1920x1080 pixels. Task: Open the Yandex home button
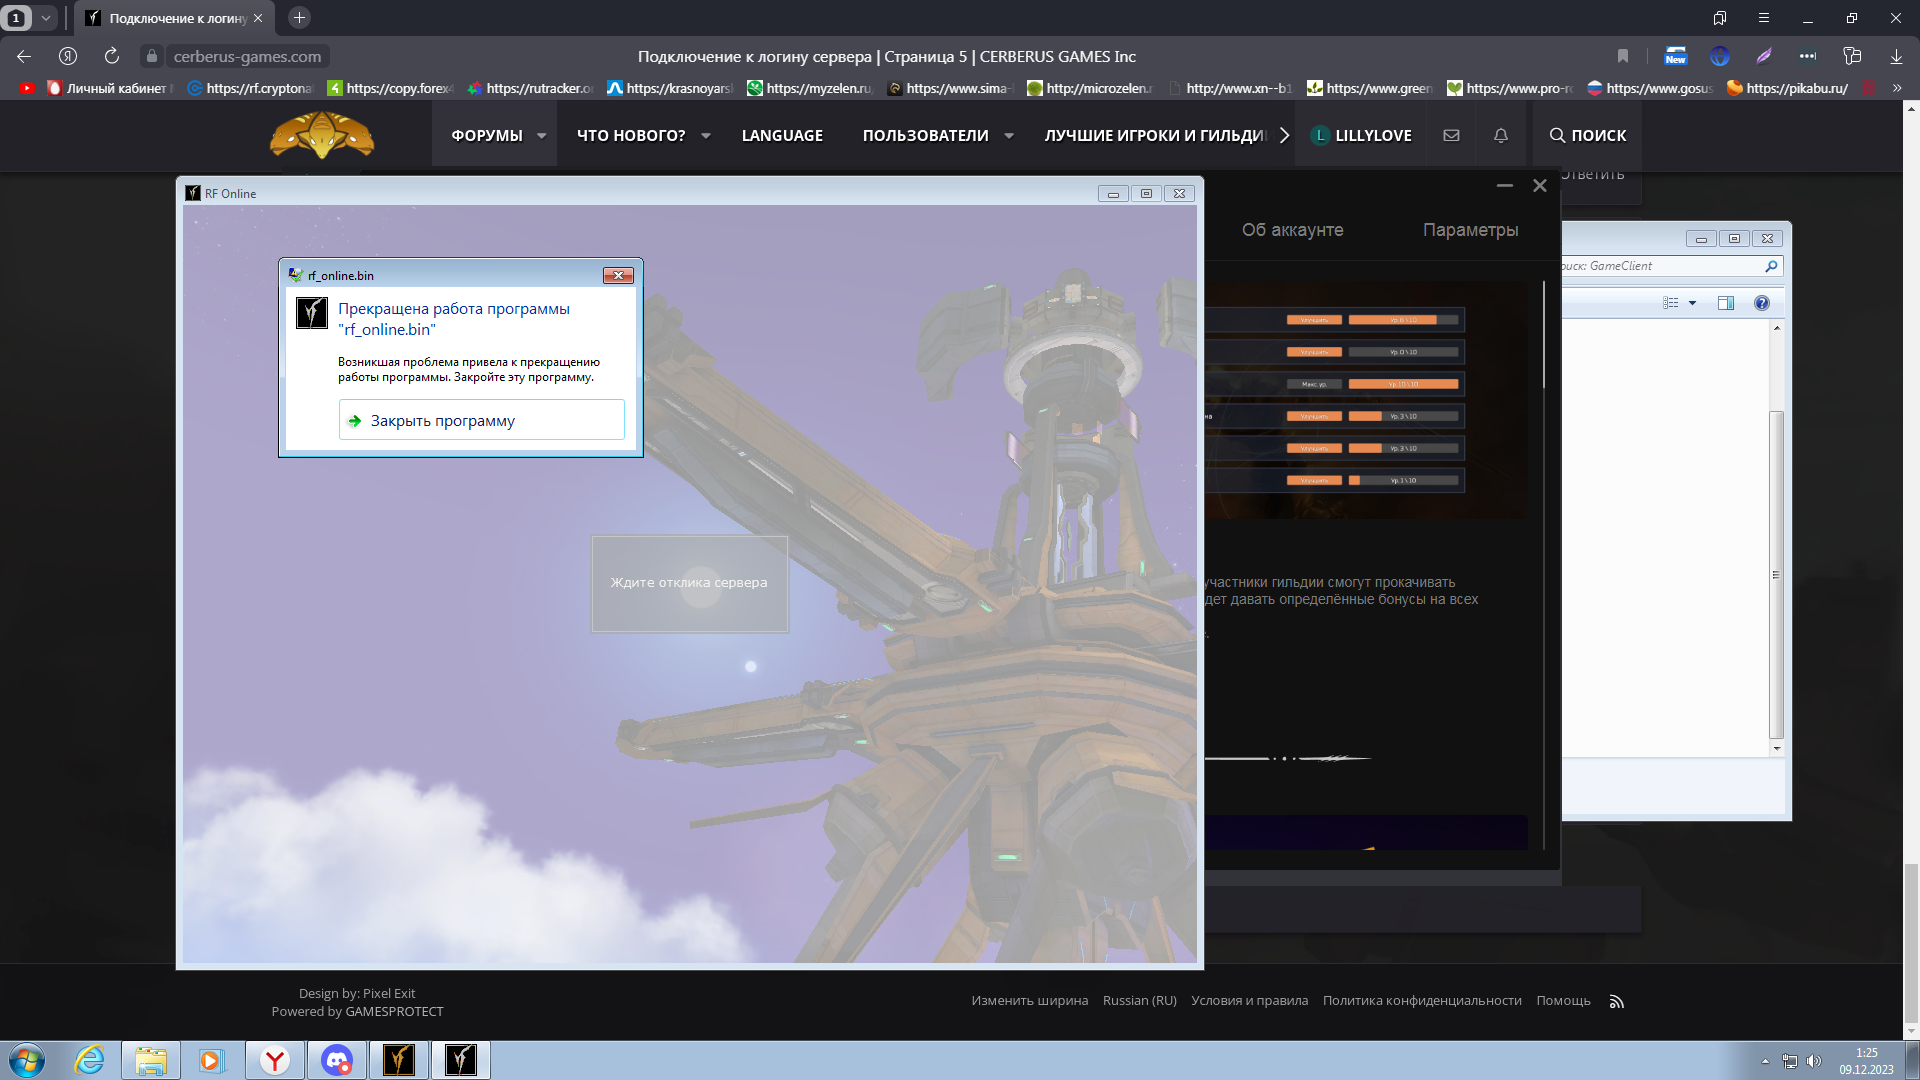pos(68,56)
